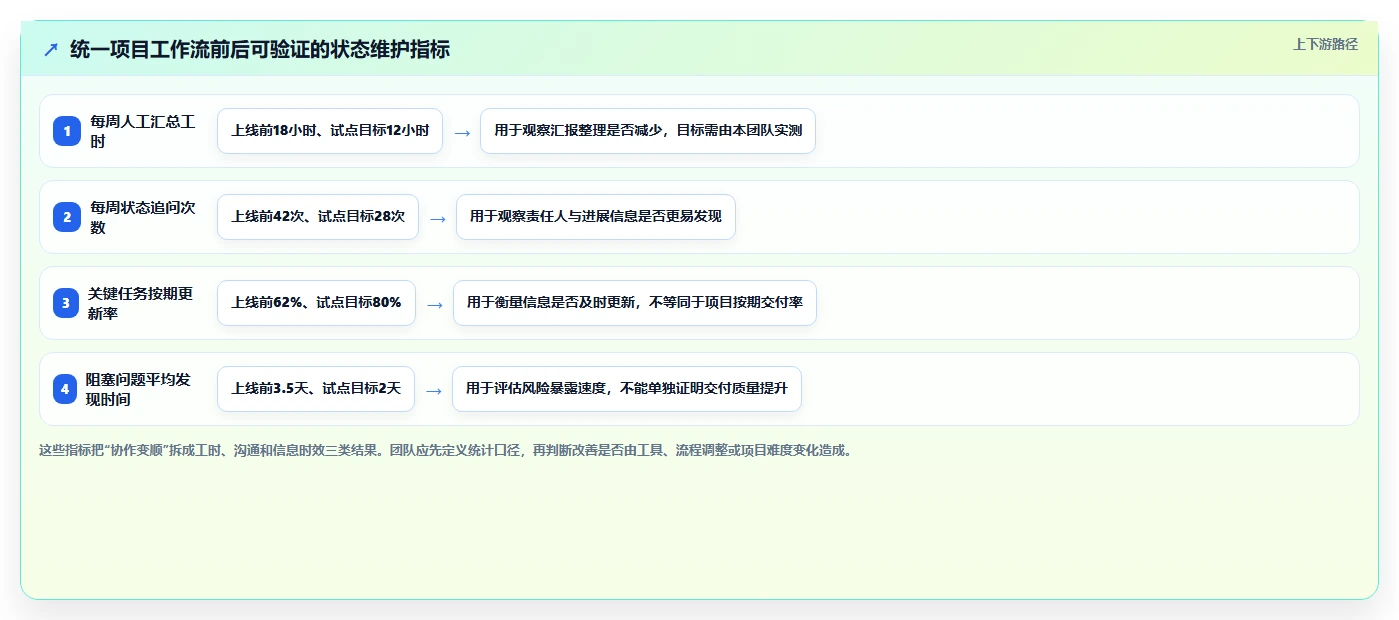Screen dimensions: 1399x620
Task: Click the 用于衡量信息是否及时更新 note box
Action: click(635, 303)
